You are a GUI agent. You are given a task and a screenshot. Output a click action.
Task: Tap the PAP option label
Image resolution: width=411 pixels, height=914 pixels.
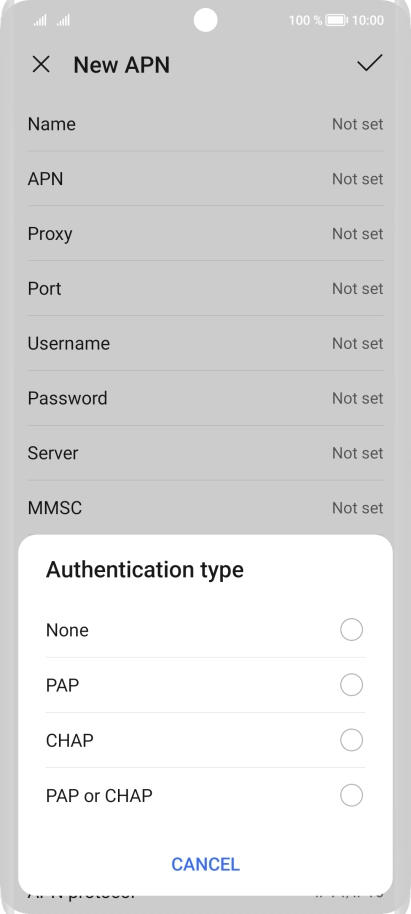pyautogui.click(x=62, y=685)
